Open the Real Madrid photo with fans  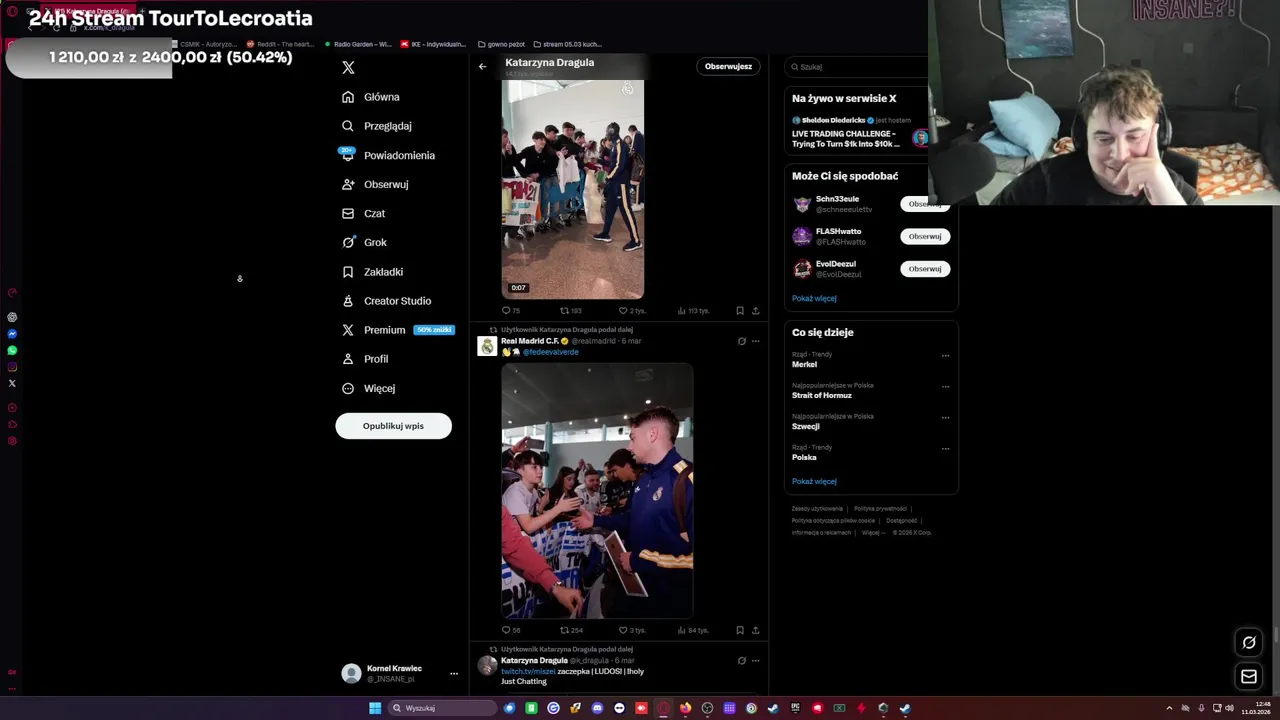click(597, 491)
